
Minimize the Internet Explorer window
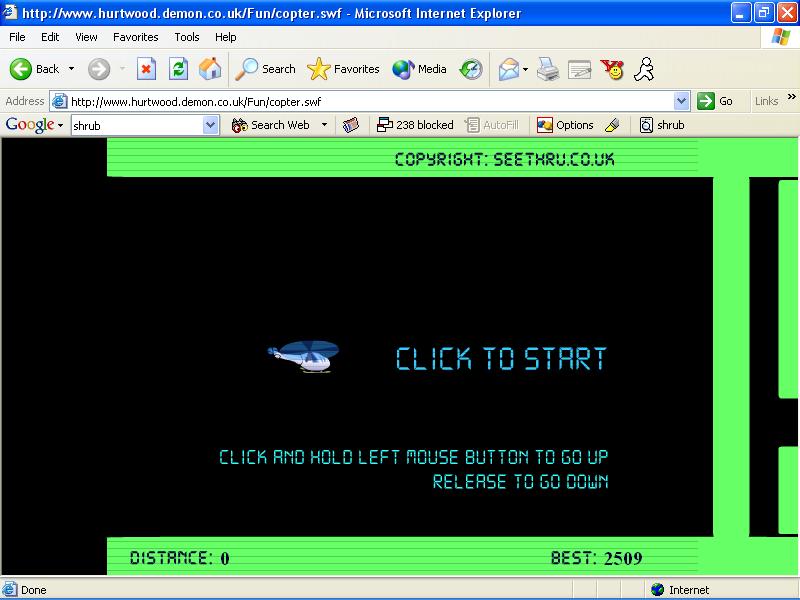(x=741, y=13)
